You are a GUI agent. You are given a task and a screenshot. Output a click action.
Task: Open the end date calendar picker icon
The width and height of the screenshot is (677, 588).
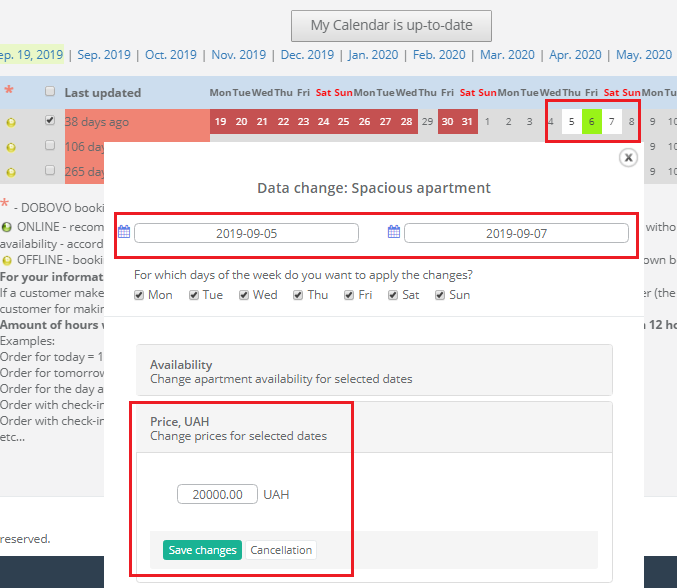[x=394, y=232]
